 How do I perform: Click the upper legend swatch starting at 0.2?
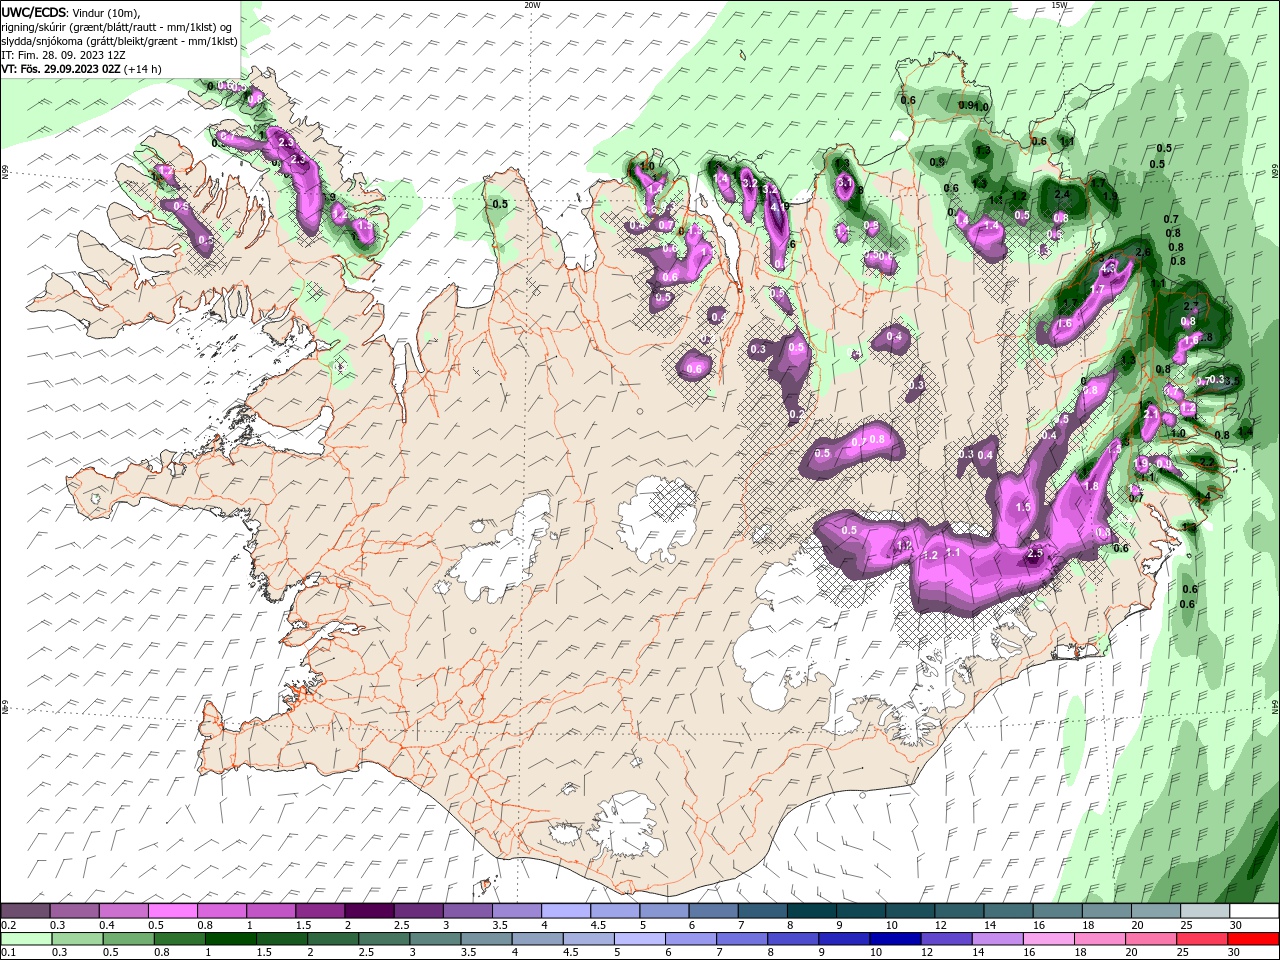[x=25, y=911]
